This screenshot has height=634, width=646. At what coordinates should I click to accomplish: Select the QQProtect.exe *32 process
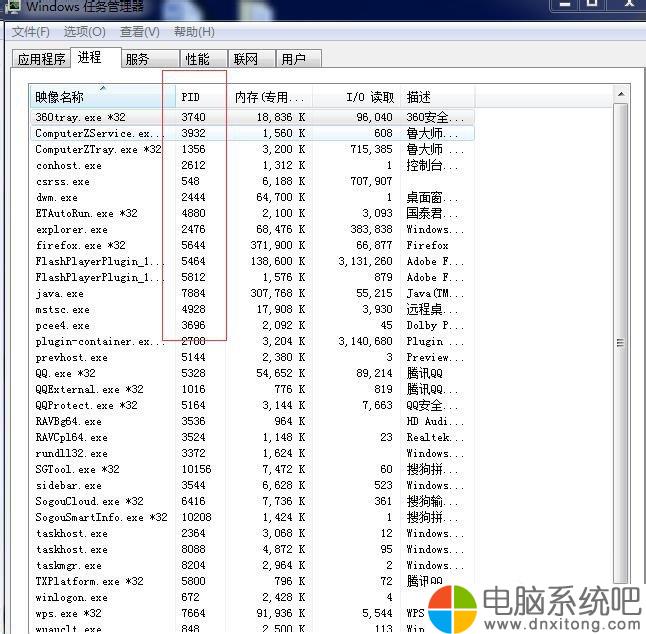coord(252,405)
